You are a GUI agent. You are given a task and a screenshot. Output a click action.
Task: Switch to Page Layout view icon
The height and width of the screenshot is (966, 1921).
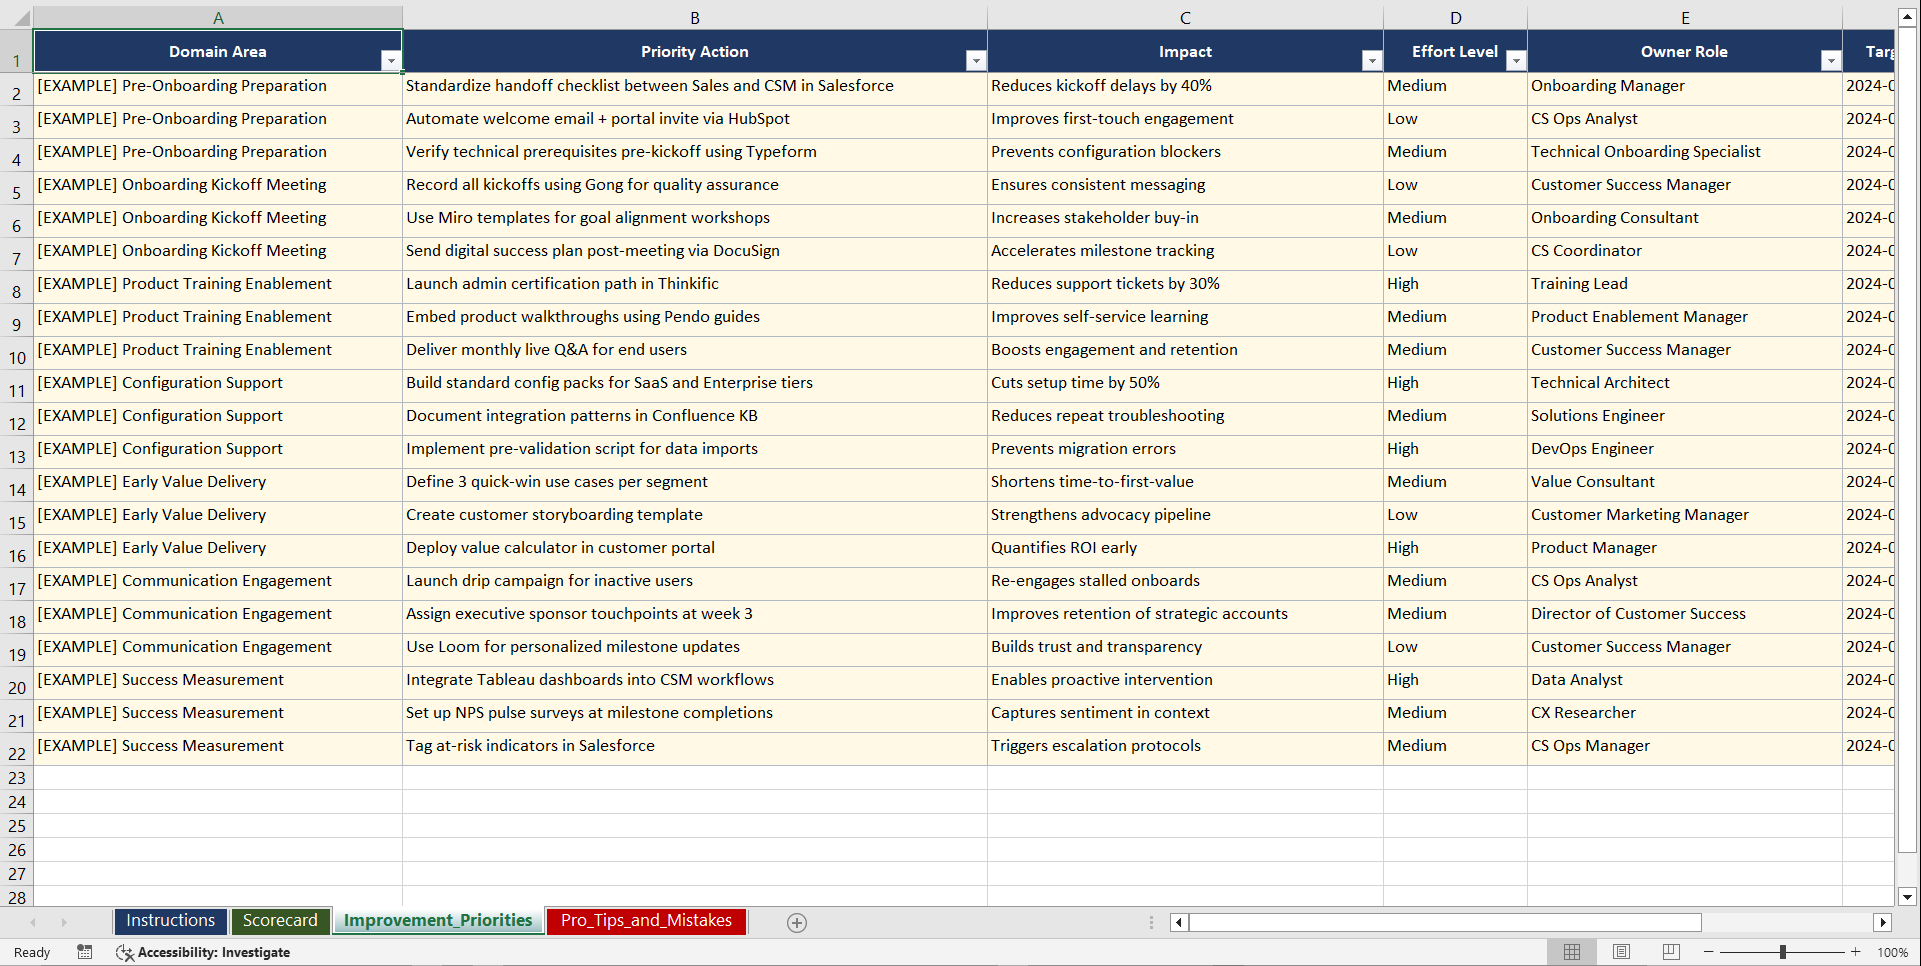click(1621, 952)
